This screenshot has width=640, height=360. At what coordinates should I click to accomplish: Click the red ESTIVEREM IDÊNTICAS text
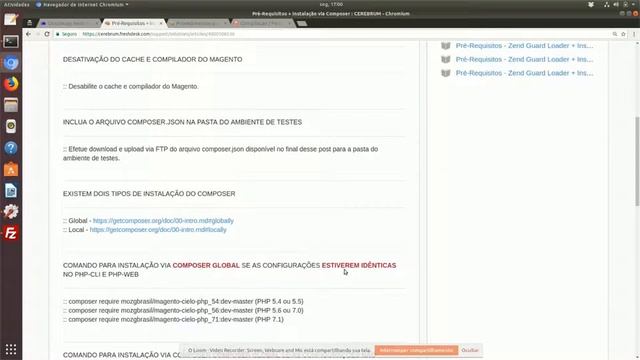point(359,265)
